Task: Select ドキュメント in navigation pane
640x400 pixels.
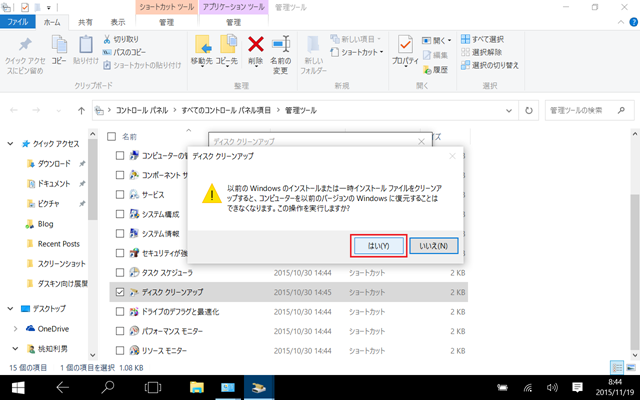Action: [x=54, y=184]
